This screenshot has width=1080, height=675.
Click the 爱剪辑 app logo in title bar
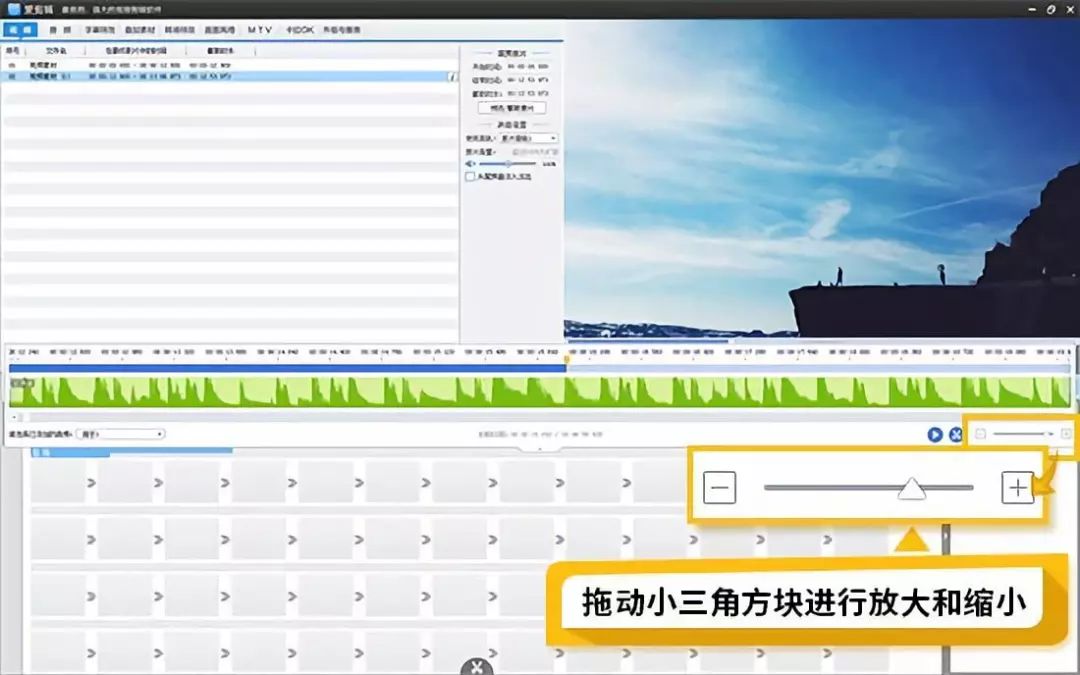click(14, 9)
